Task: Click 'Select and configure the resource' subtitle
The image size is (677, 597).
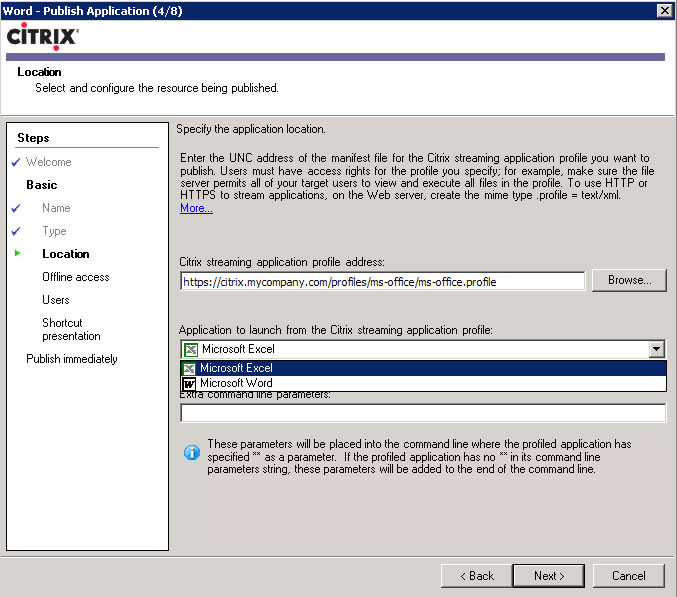Action: click(x=157, y=88)
